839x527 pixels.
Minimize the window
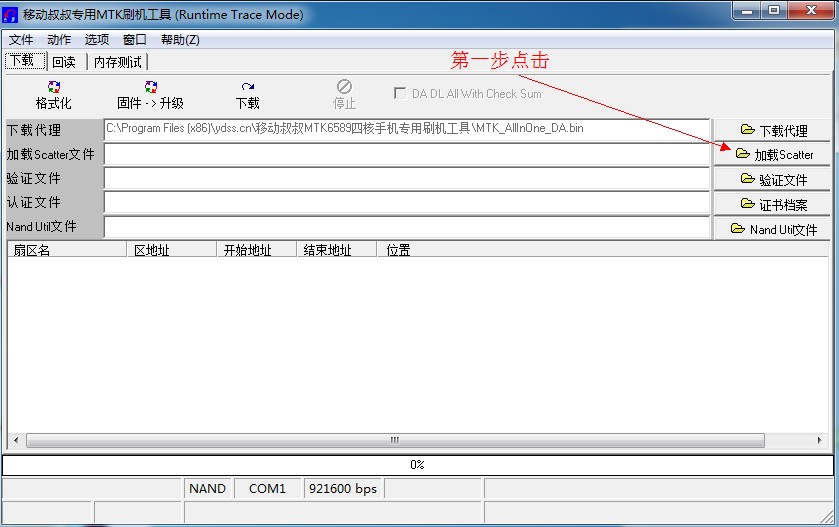click(x=748, y=11)
